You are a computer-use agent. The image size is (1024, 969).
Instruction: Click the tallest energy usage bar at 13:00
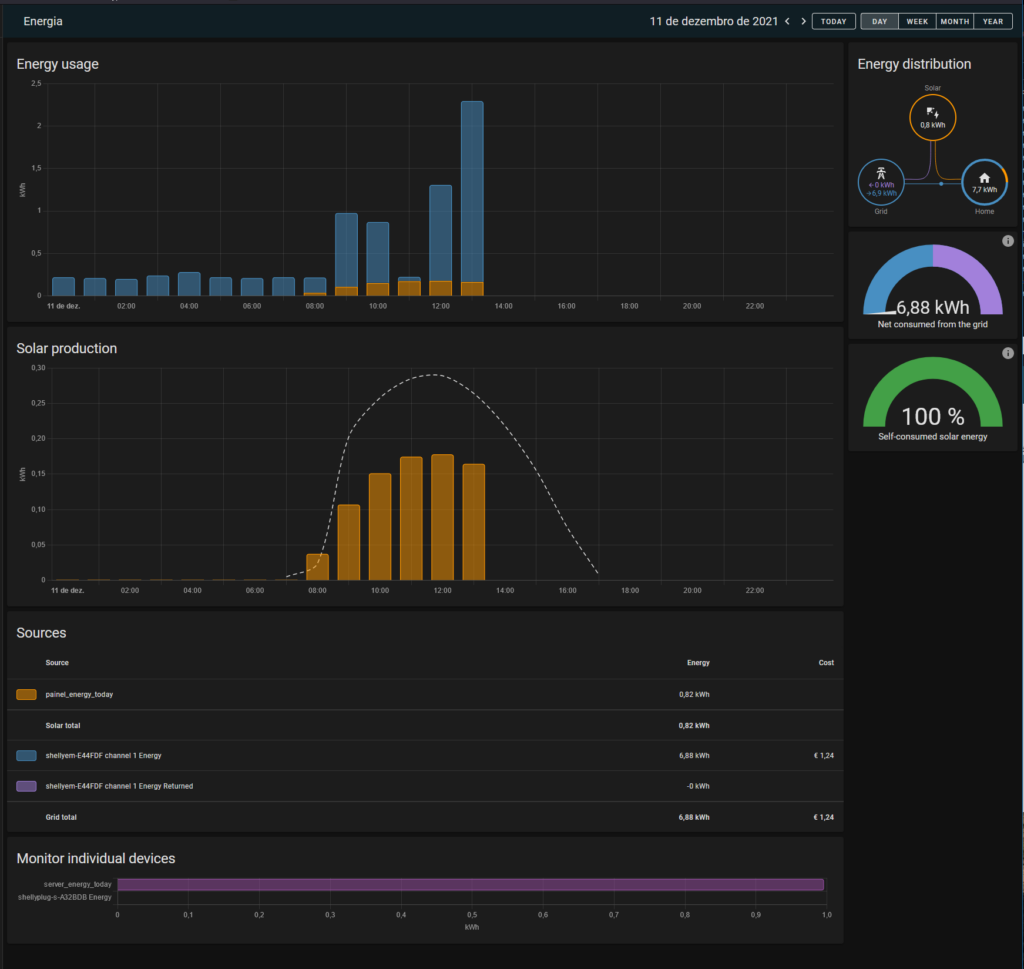coord(472,190)
